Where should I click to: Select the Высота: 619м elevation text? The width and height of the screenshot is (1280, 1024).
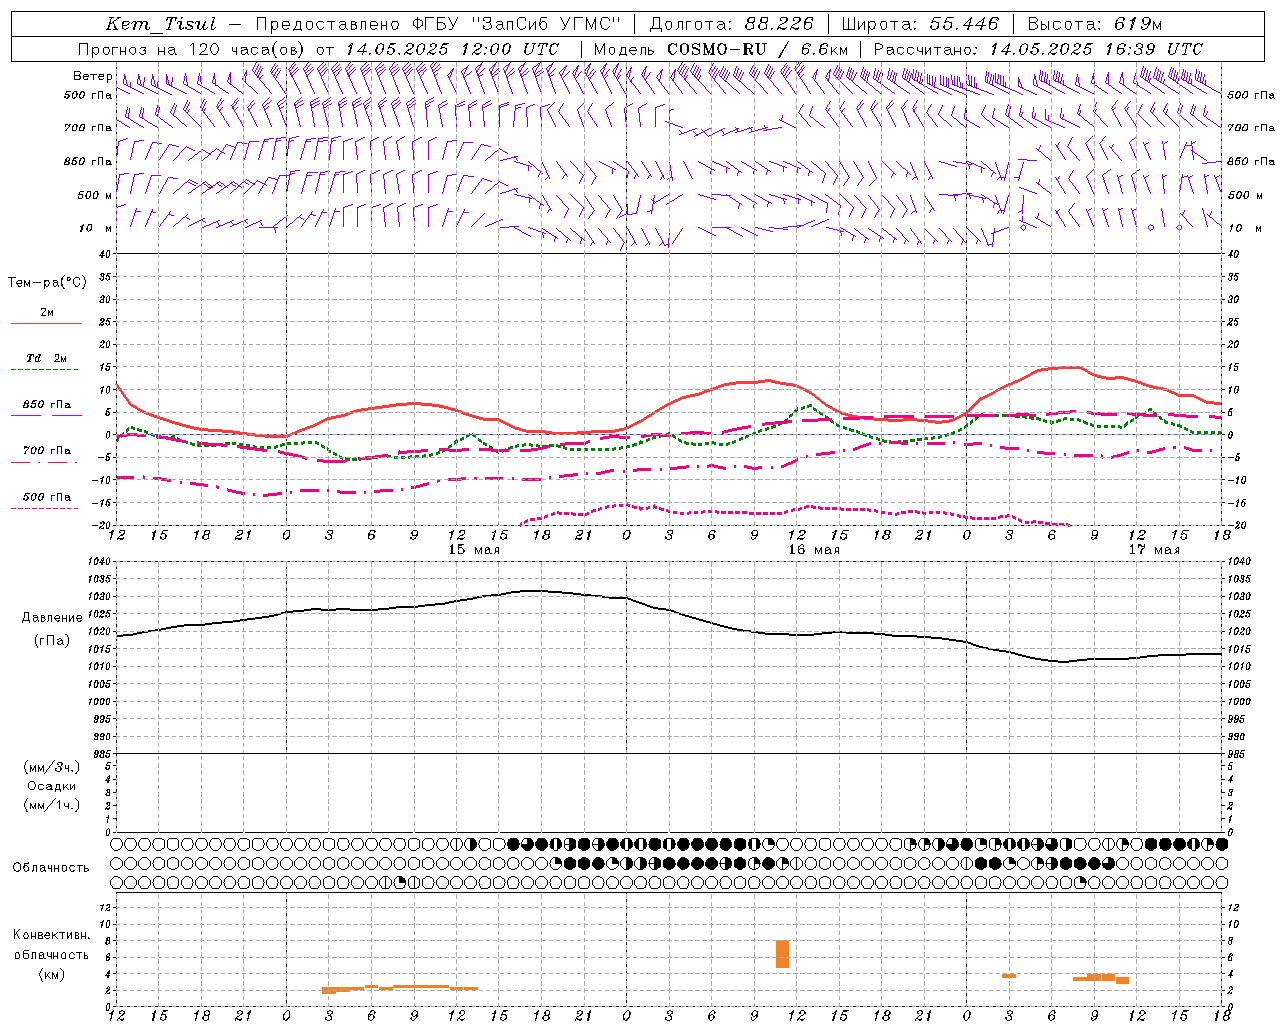(1095, 24)
